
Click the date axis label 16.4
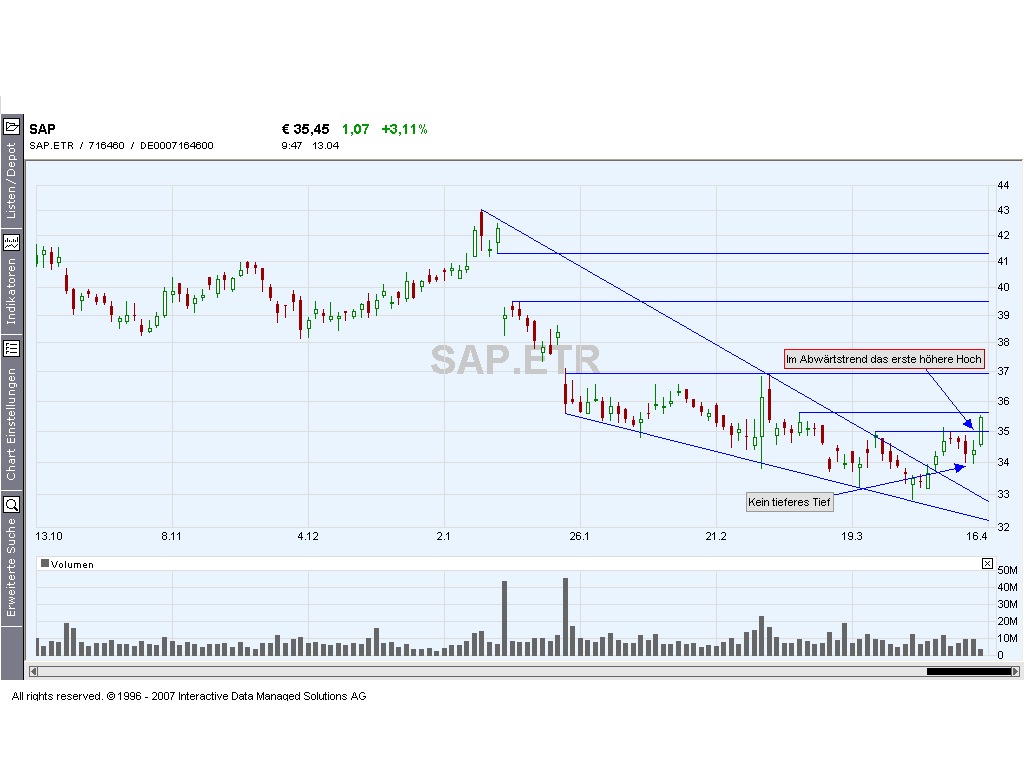[976, 536]
